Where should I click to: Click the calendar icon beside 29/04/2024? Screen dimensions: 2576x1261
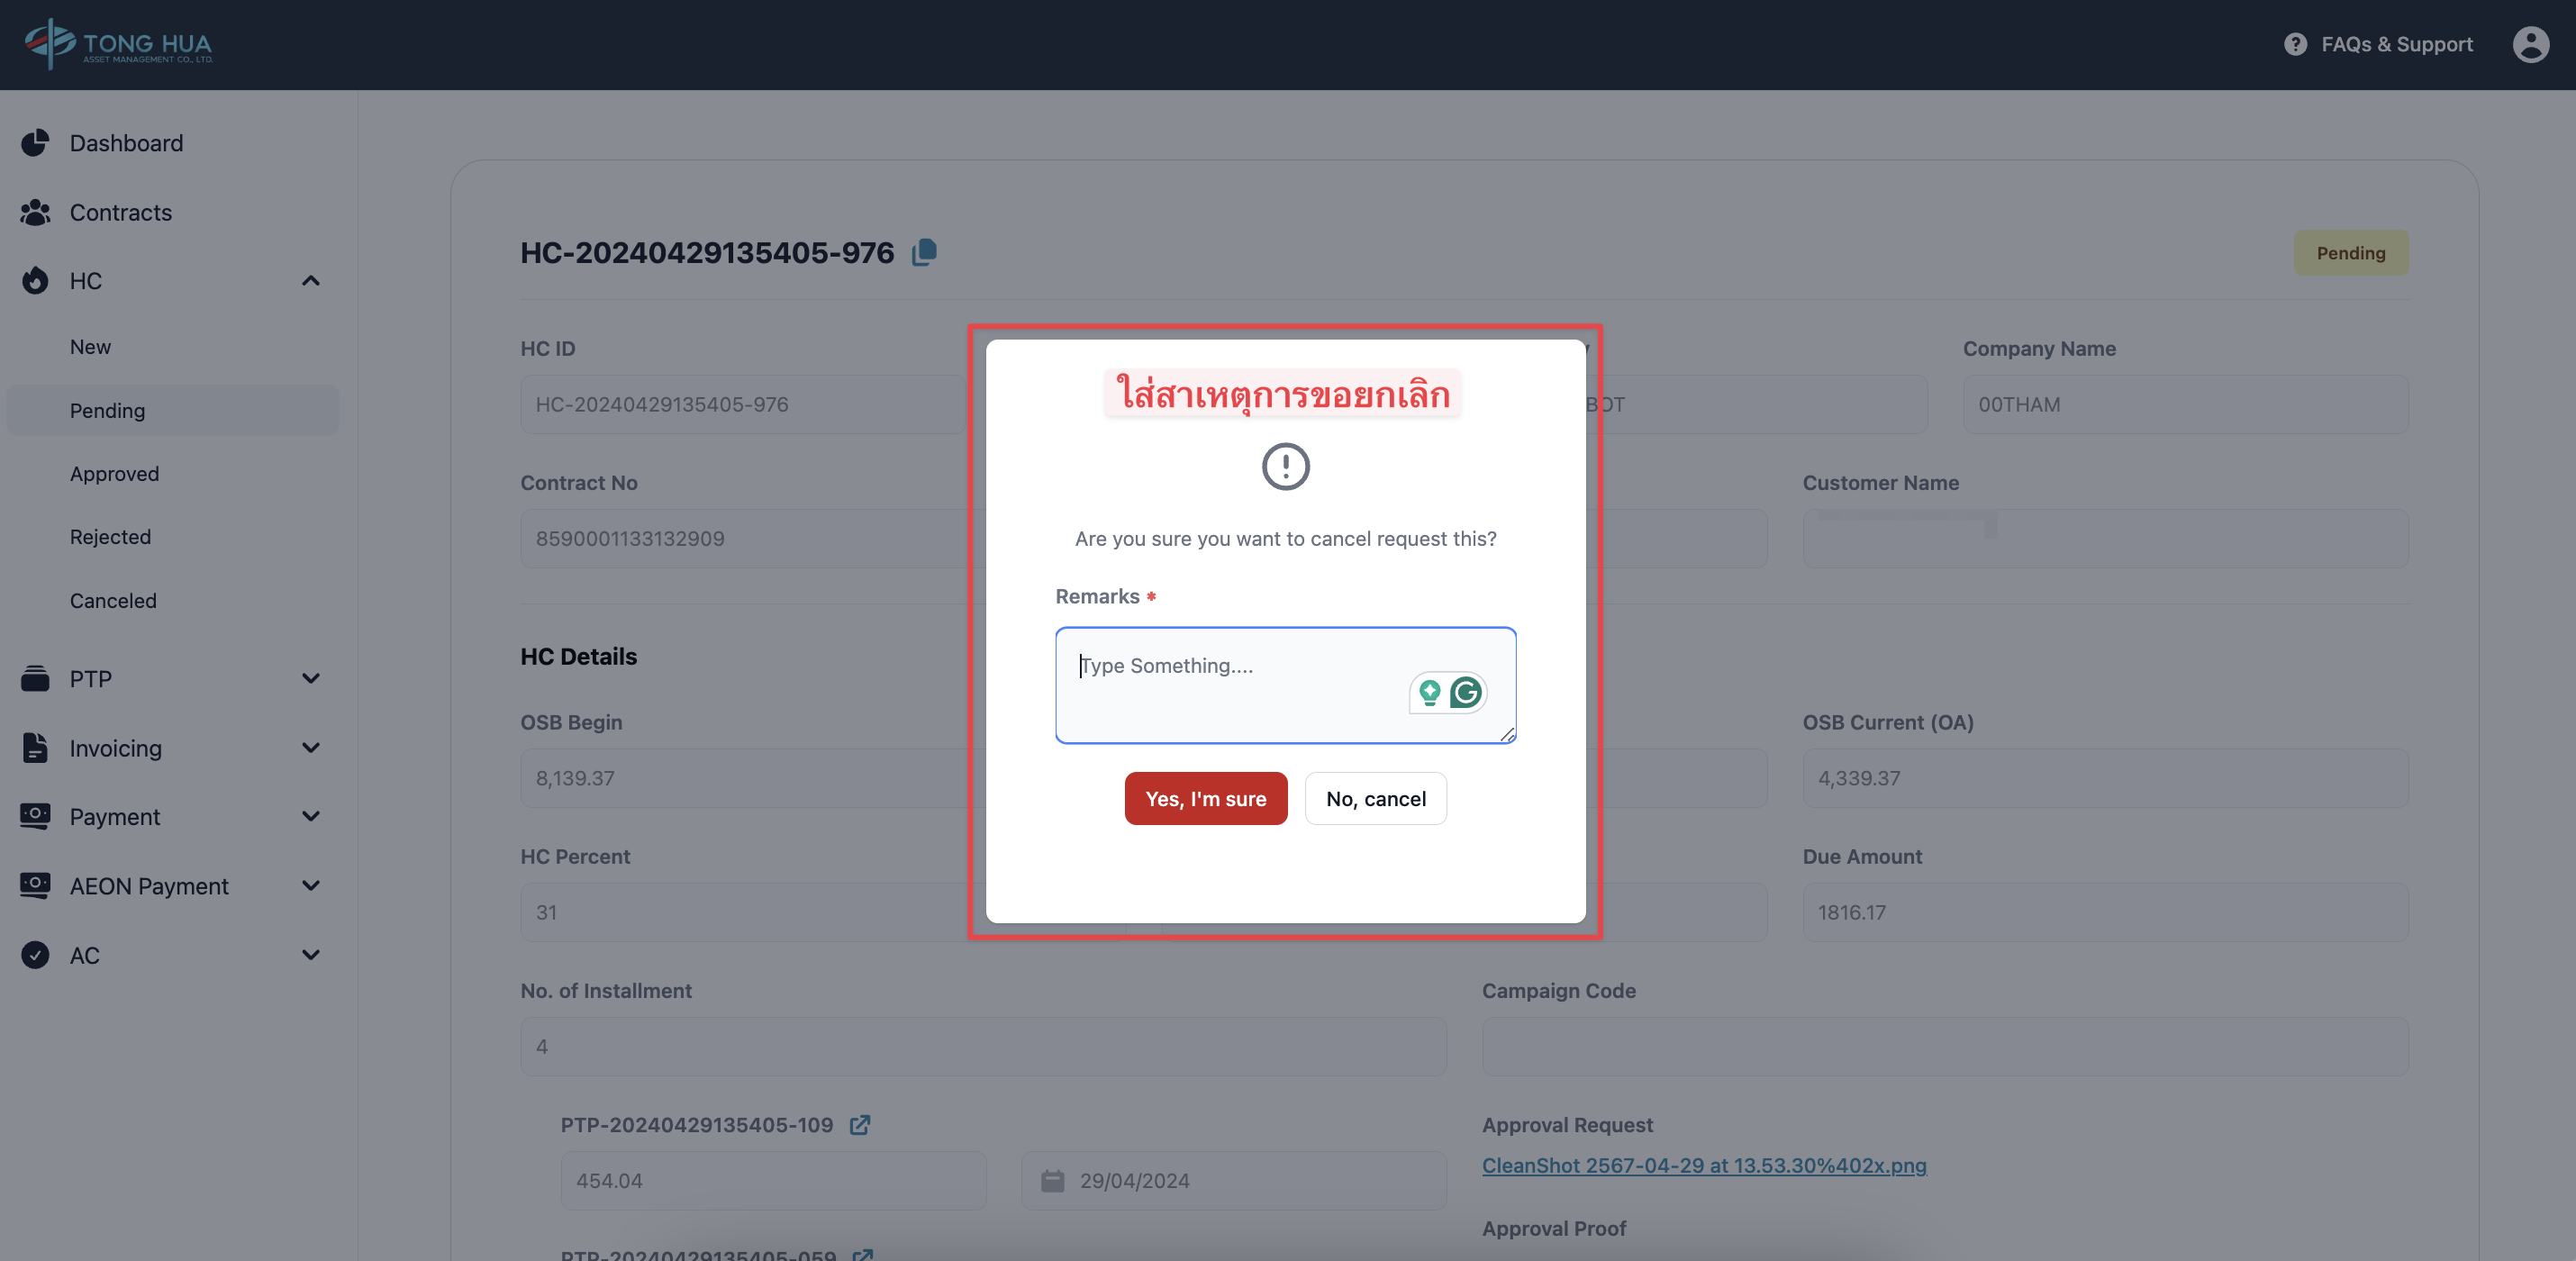tap(1052, 1181)
